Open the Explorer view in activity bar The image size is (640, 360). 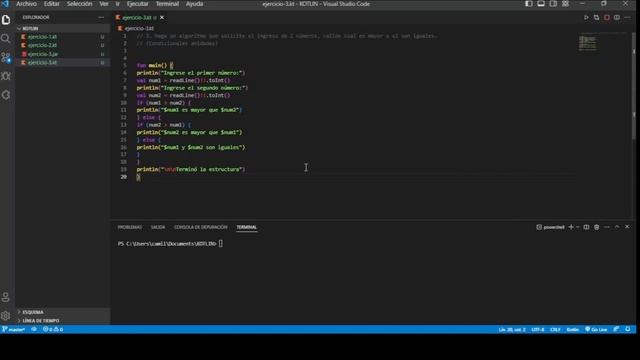pos(6,20)
